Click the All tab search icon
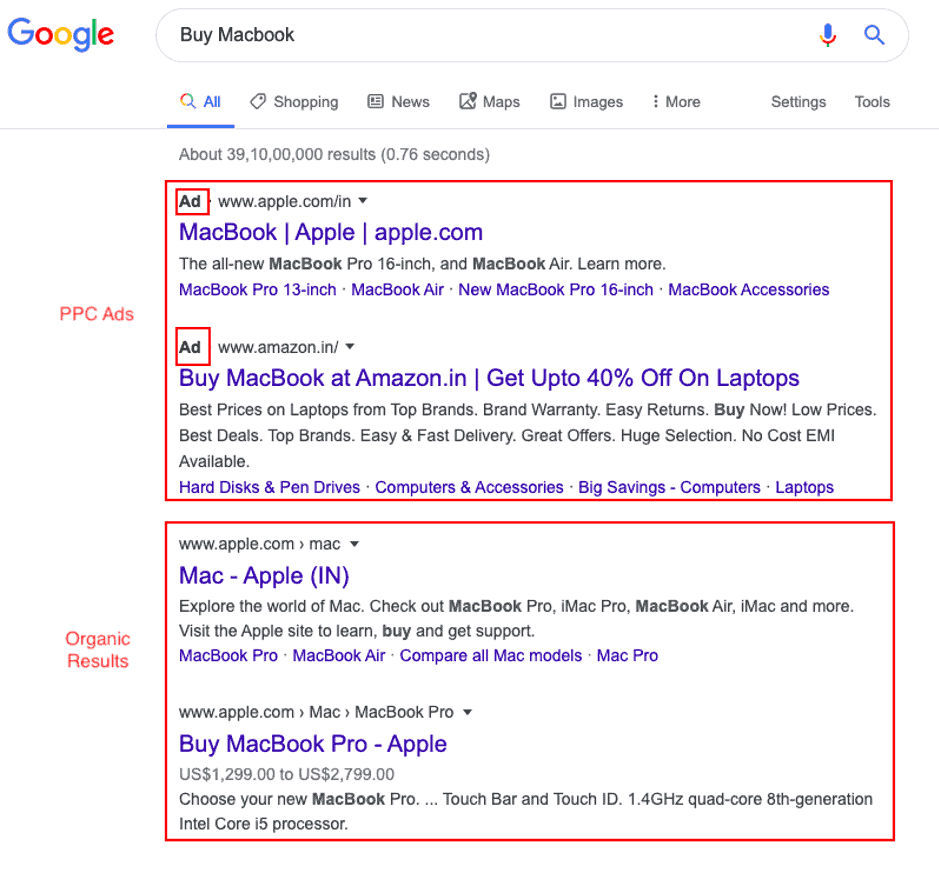Image resolution: width=939 pixels, height=872 pixels. click(x=188, y=101)
